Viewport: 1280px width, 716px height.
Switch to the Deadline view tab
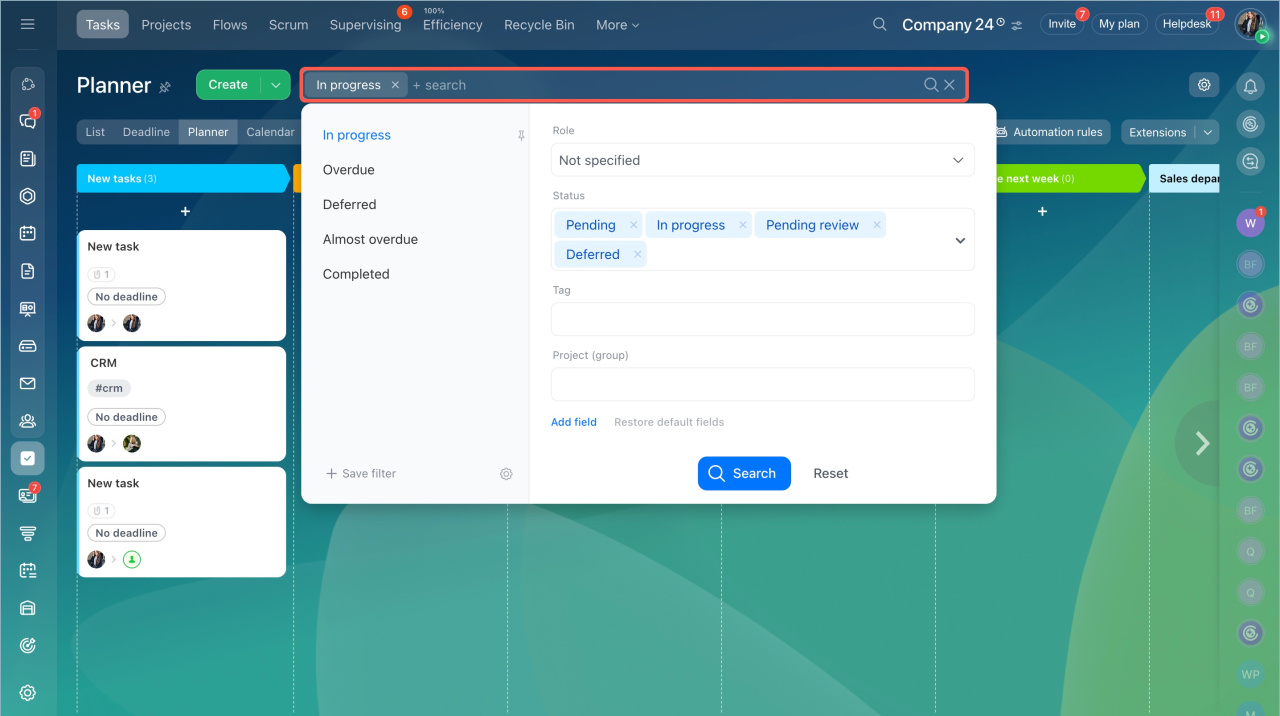pos(146,132)
